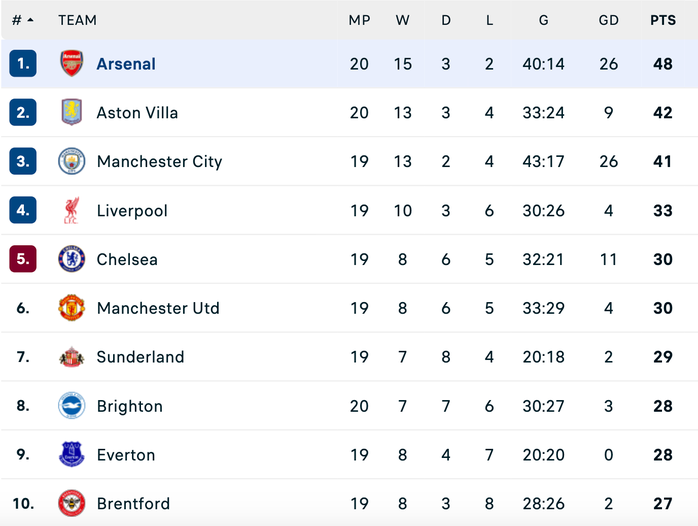The image size is (698, 526).
Task: Click the blue rank 1 badge
Action: (23, 64)
